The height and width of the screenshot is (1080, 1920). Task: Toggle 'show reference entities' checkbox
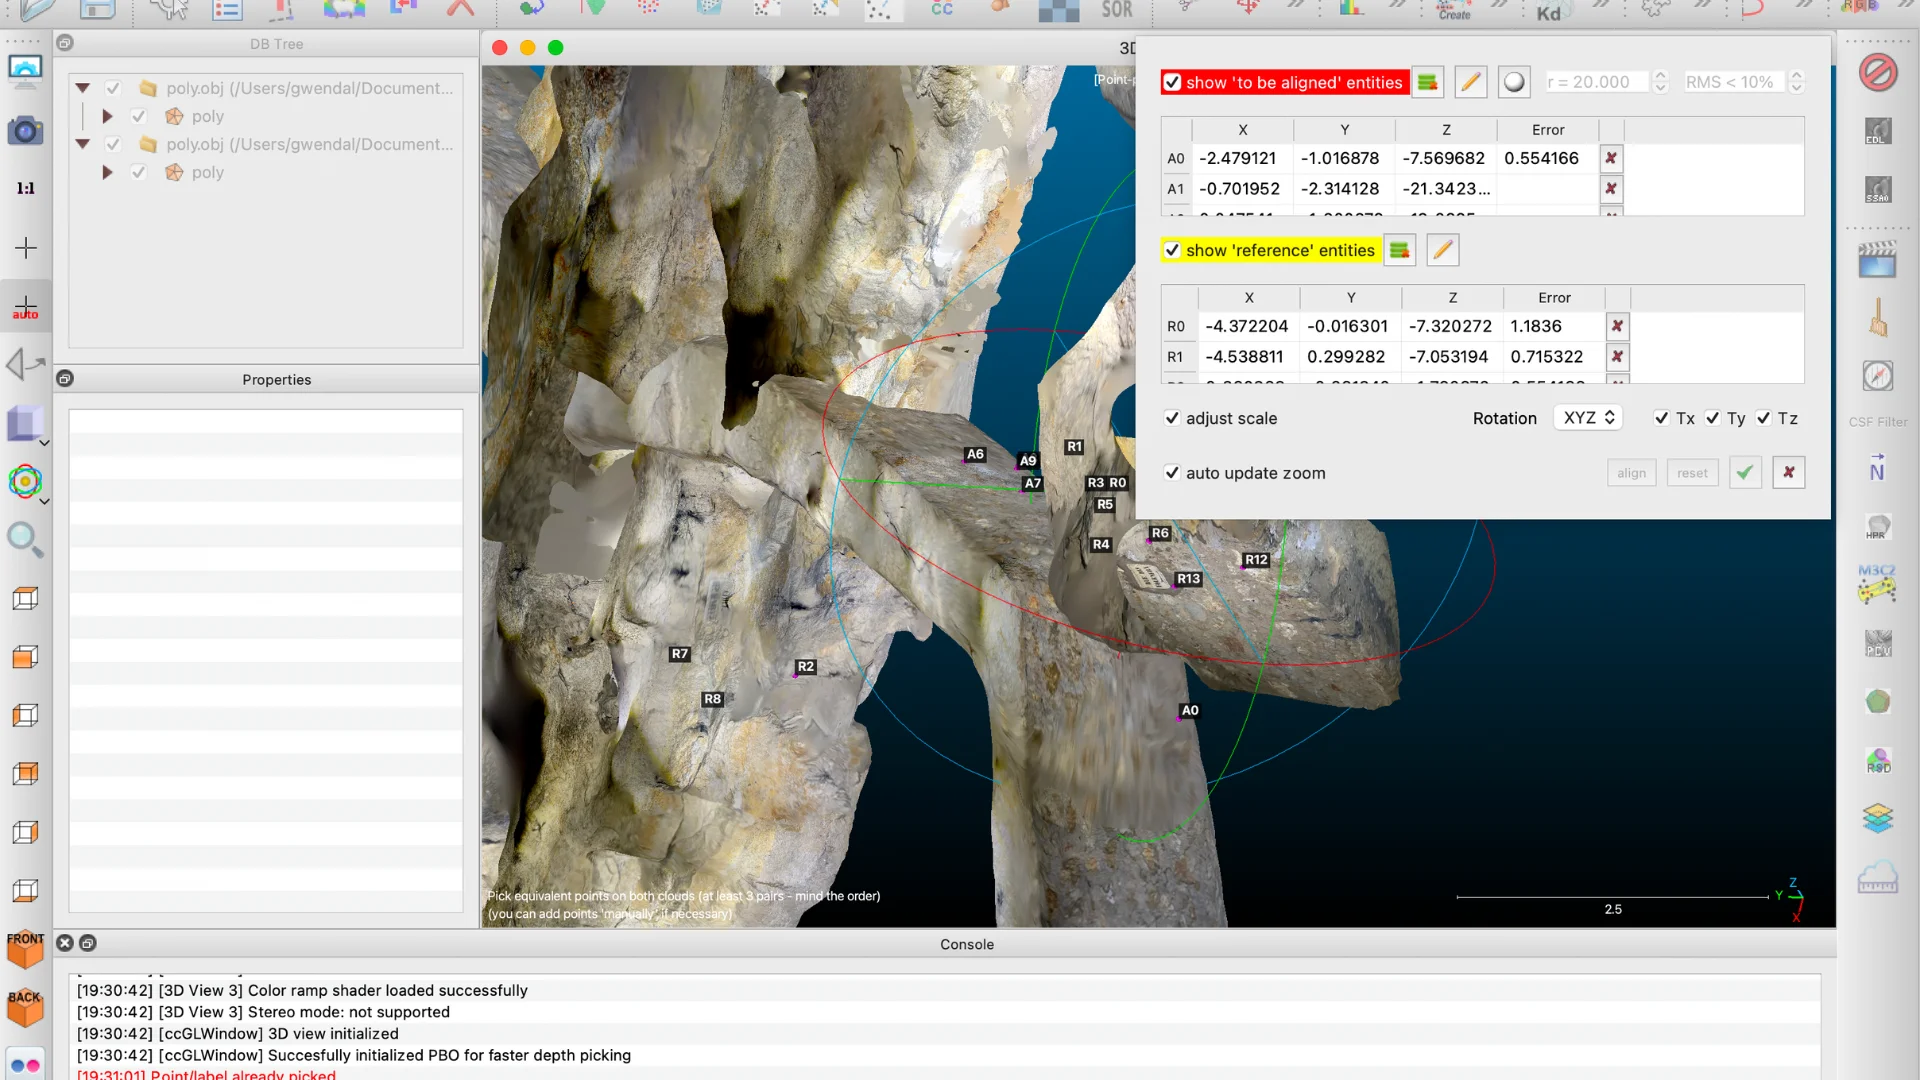pyautogui.click(x=1171, y=249)
